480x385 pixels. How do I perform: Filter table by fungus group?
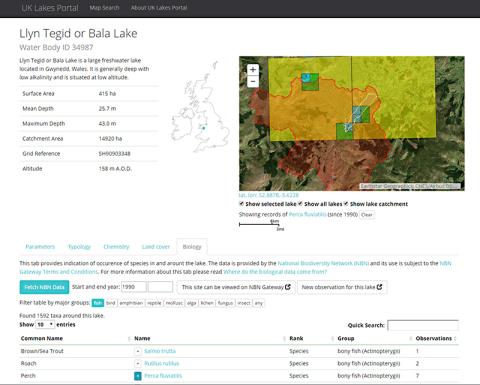(226, 303)
